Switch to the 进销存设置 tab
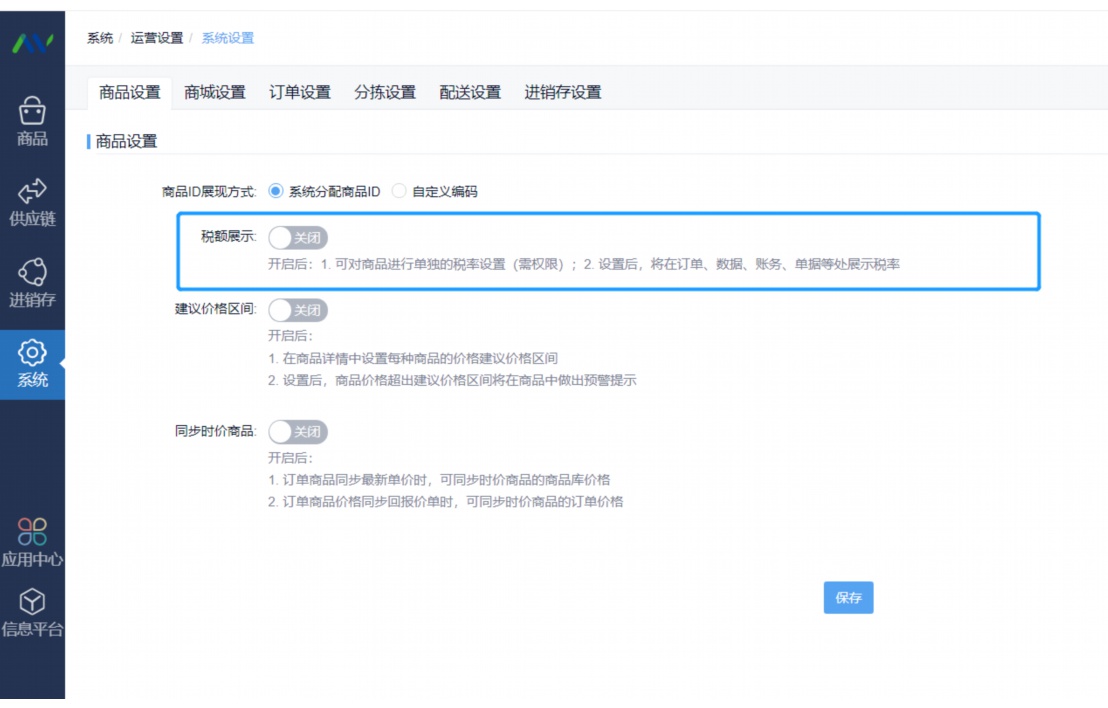This screenshot has width=1108, height=708. pos(562,93)
